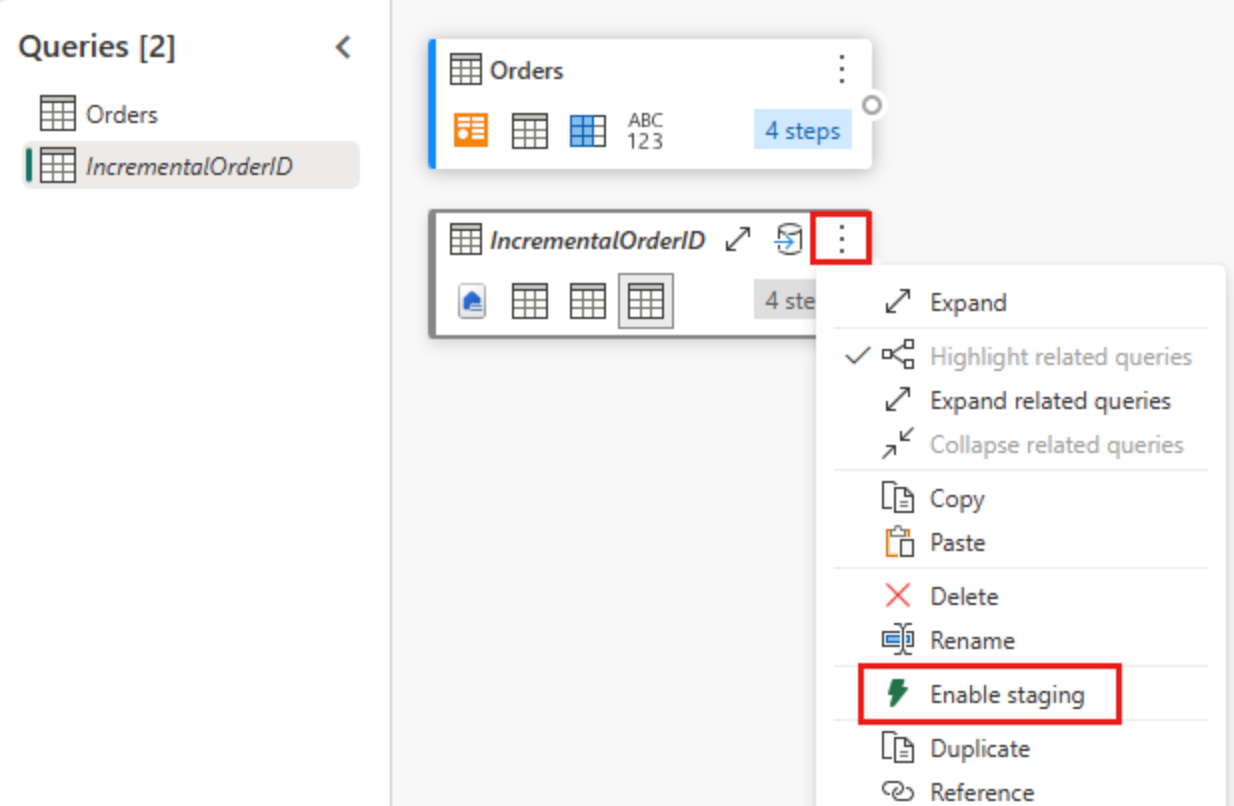Select Delete in context menu
Screen dimensions: 1234x806
(1021, 597)
